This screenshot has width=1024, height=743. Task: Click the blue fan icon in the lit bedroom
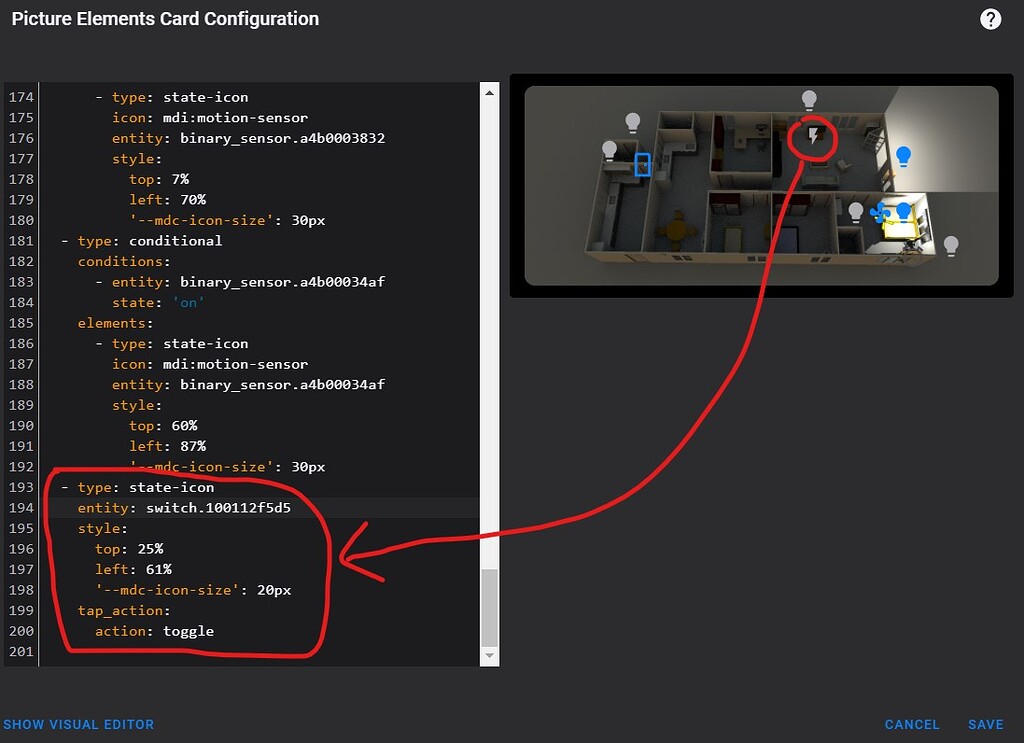(878, 212)
